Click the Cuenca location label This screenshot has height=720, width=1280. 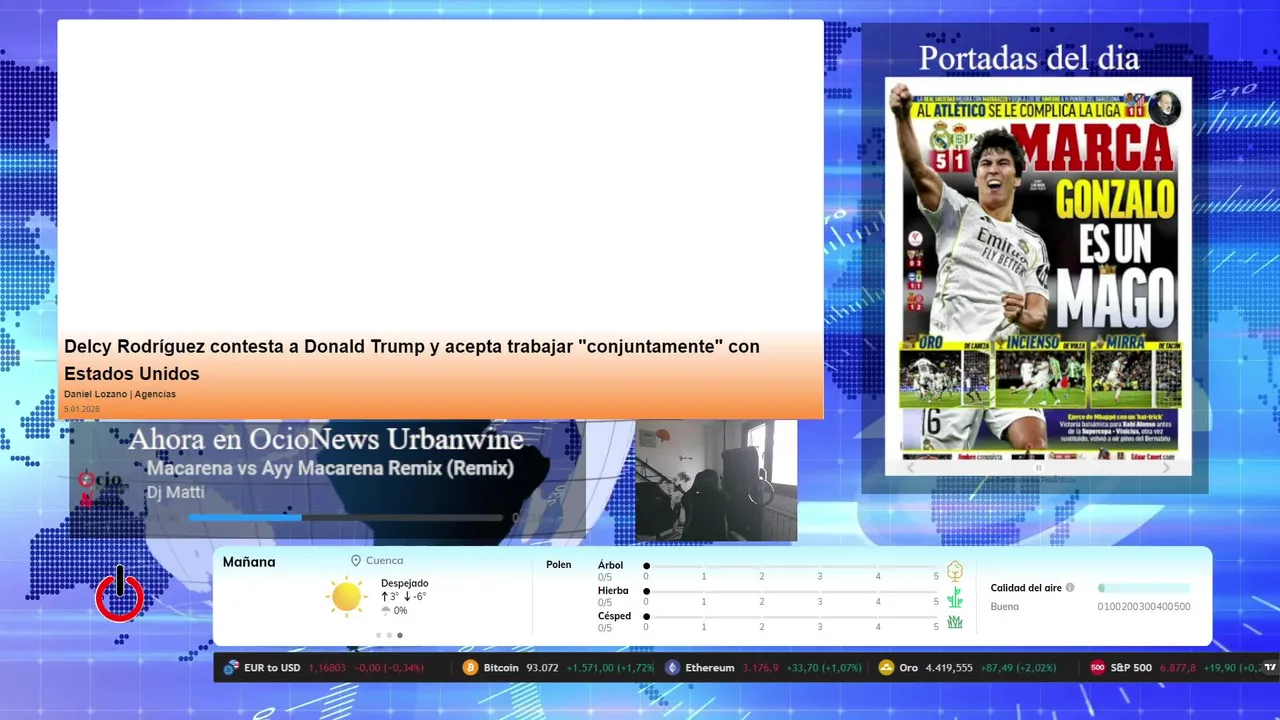[x=385, y=561]
